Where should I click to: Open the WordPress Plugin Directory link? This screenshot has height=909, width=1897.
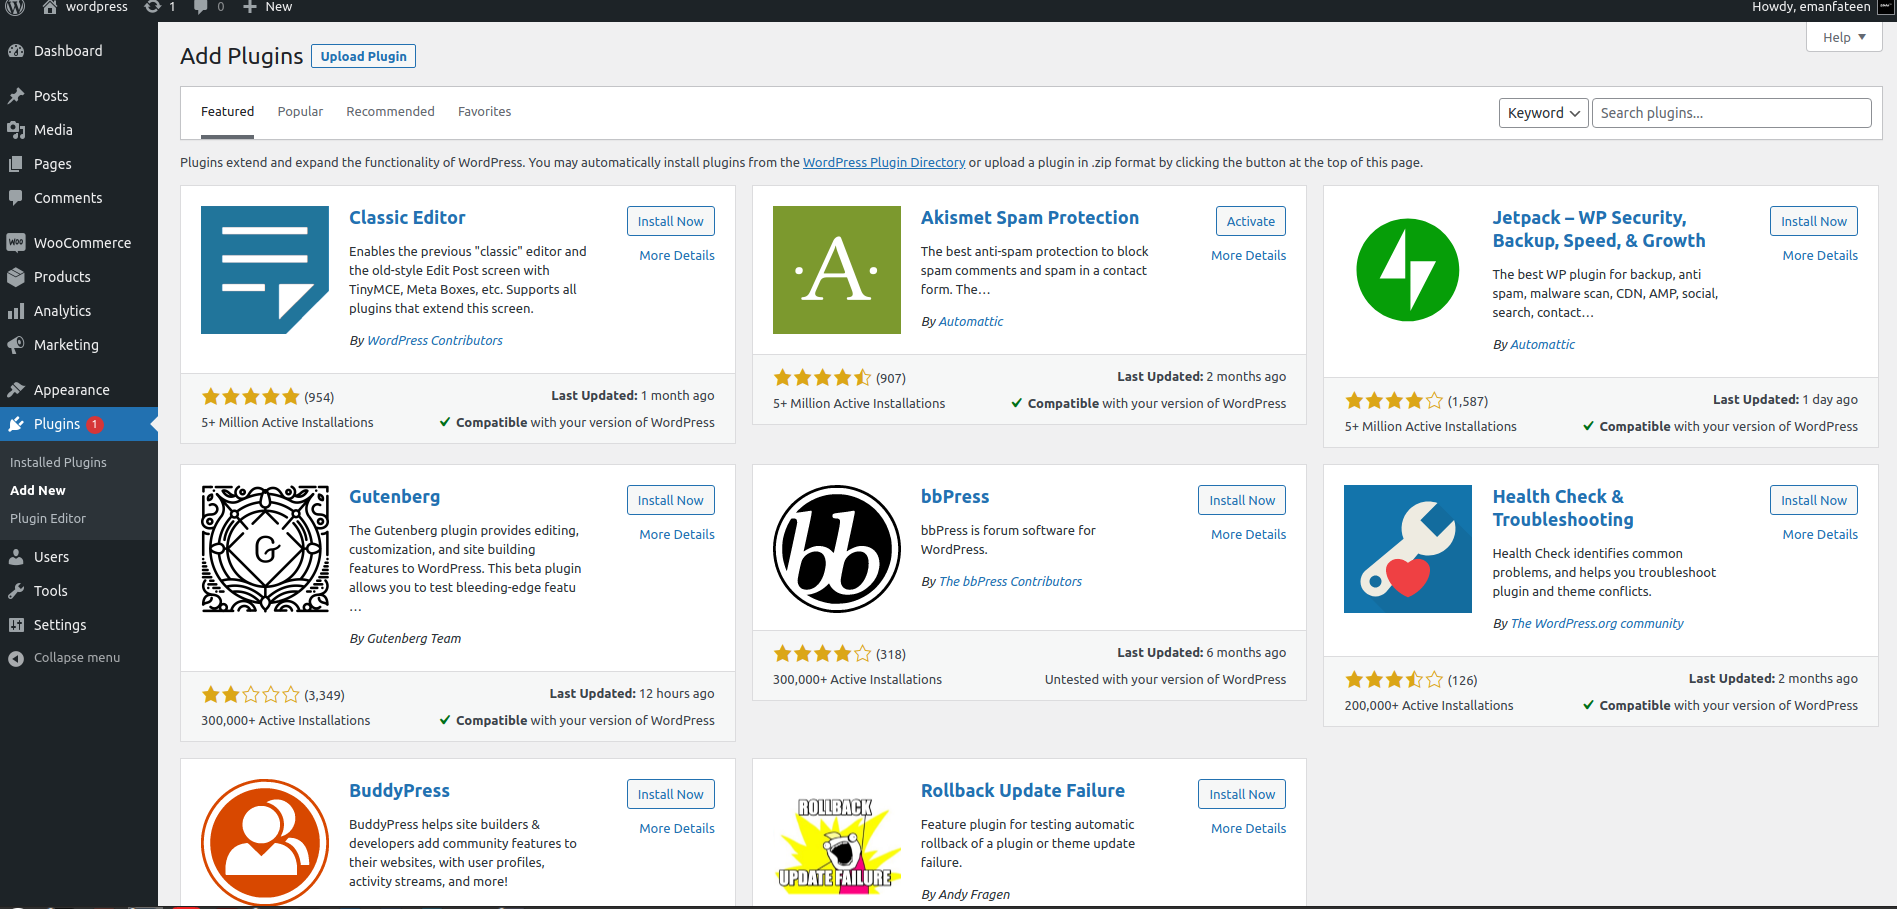pos(884,163)
